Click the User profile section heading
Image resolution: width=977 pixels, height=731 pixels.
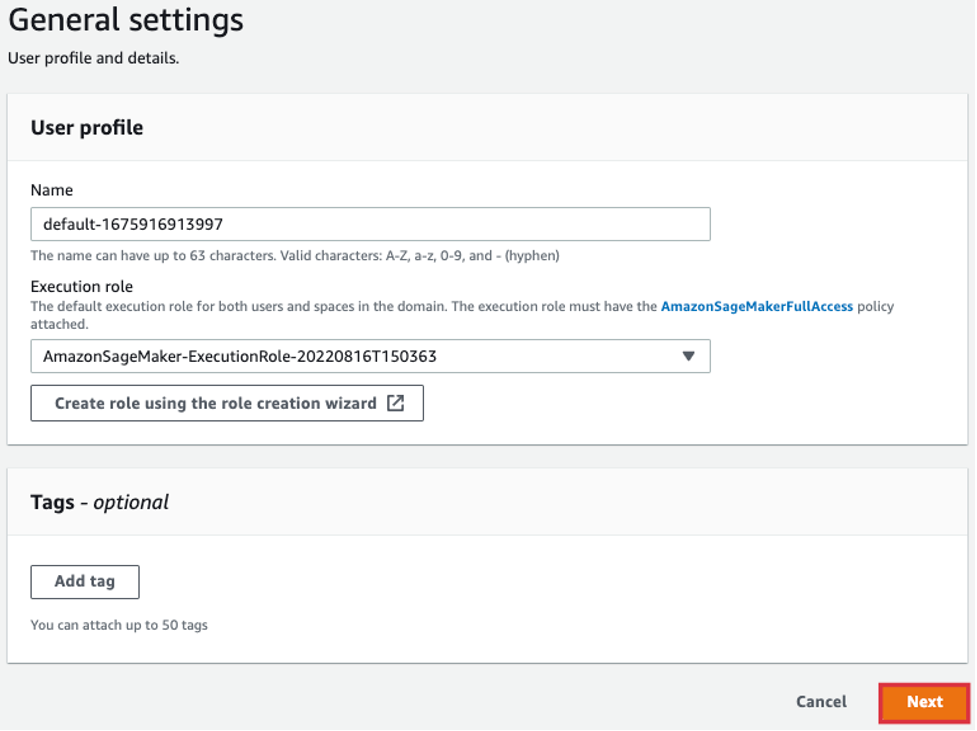pyautogui.click(x=87, y=128)
